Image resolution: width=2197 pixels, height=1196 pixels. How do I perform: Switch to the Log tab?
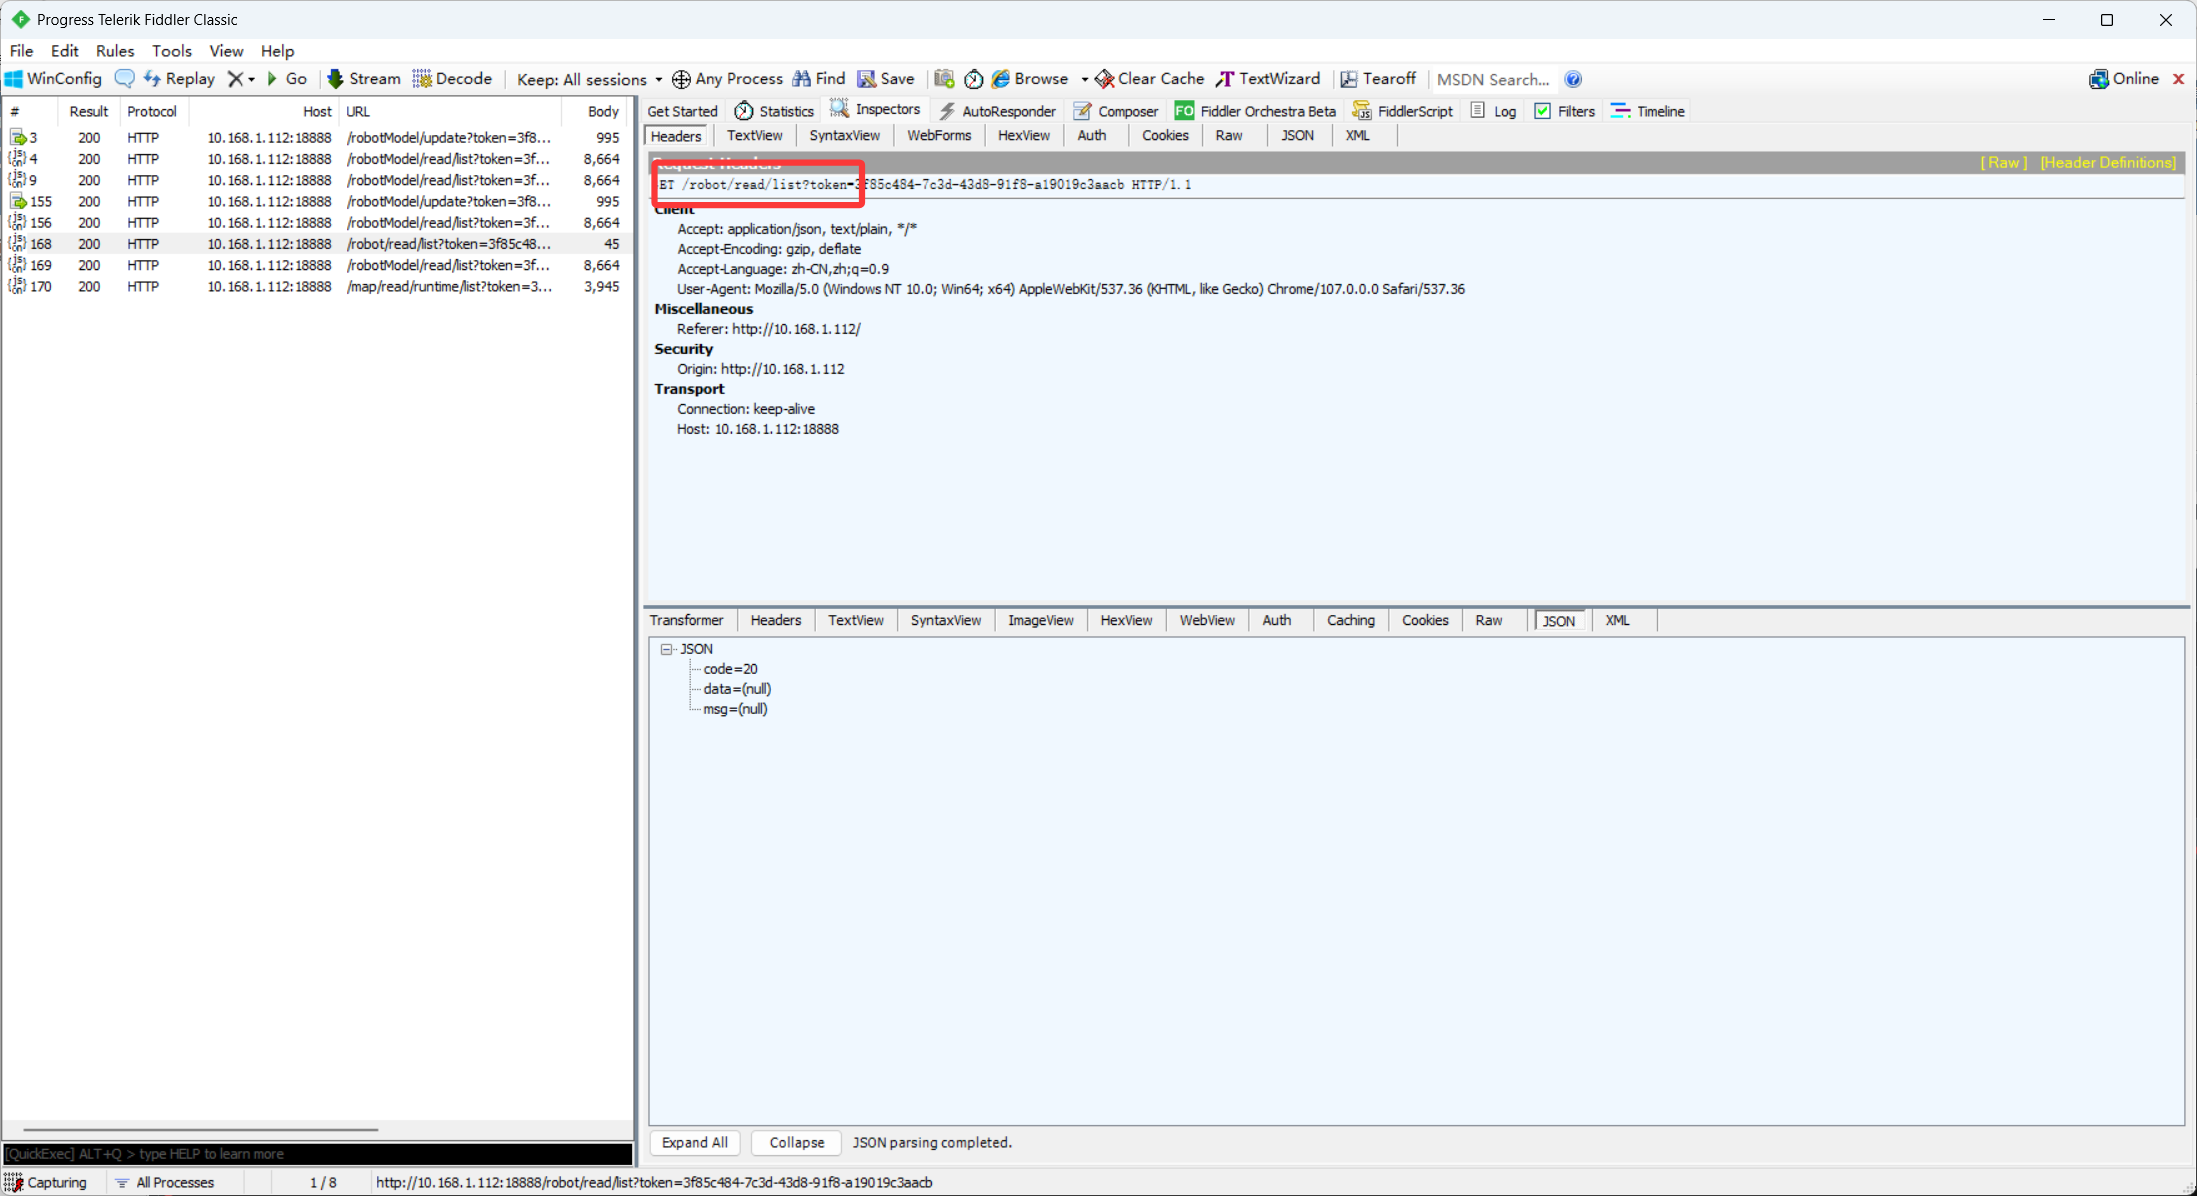[1493, 111]
